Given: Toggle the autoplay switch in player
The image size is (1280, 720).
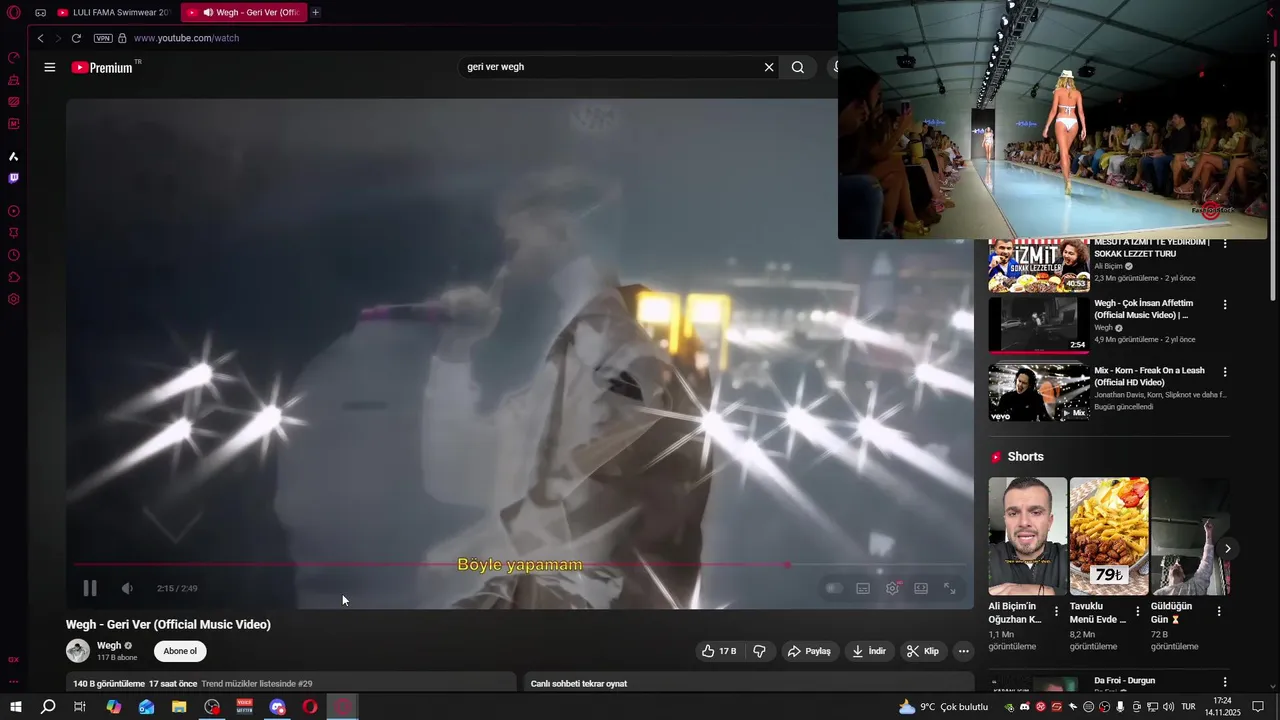Looking at the screenshot, I should (x=834, y=588).
